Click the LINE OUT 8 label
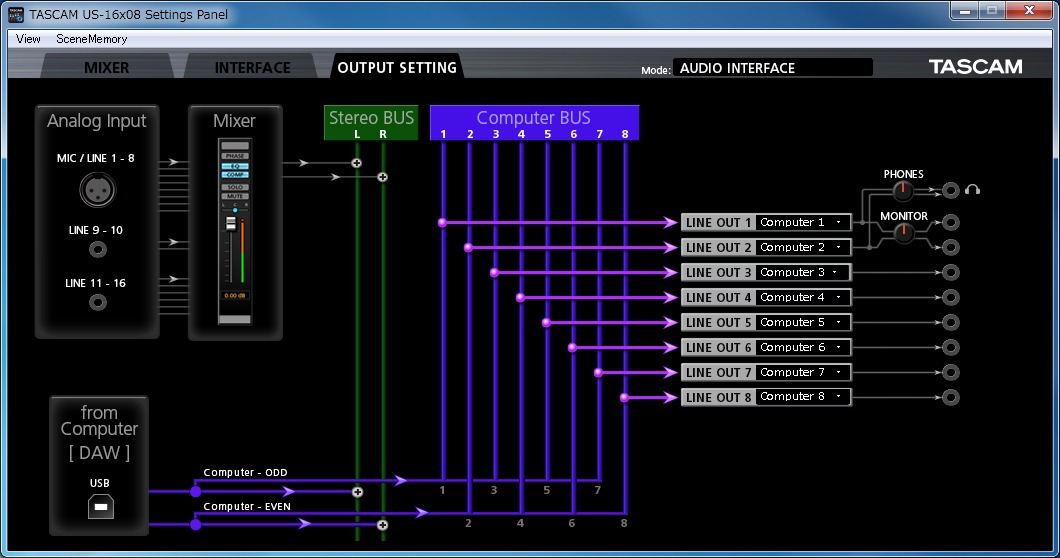The height and width of the screenshot is (558, 1060). coord(718,398)
